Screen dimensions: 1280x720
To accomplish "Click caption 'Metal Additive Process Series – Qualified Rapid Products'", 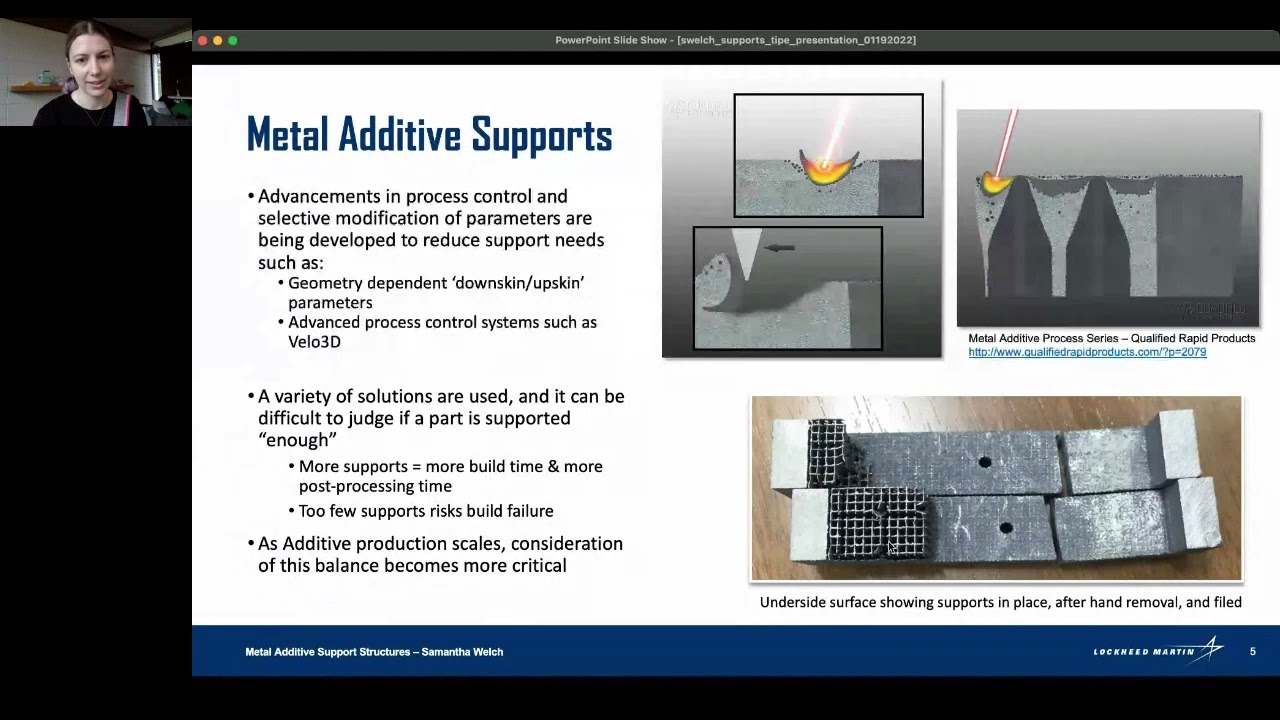I will point(1111,338).
